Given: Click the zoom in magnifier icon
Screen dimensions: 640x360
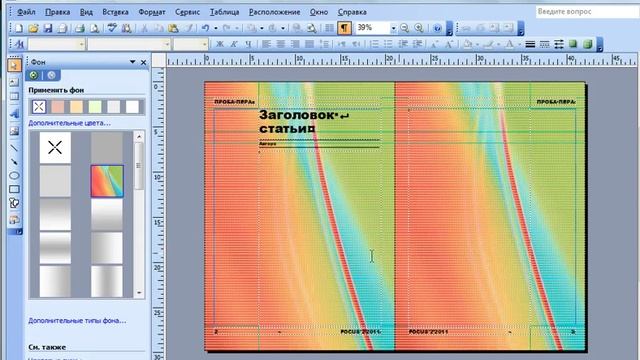Looking at the screenshot, I should coord(419,28).
